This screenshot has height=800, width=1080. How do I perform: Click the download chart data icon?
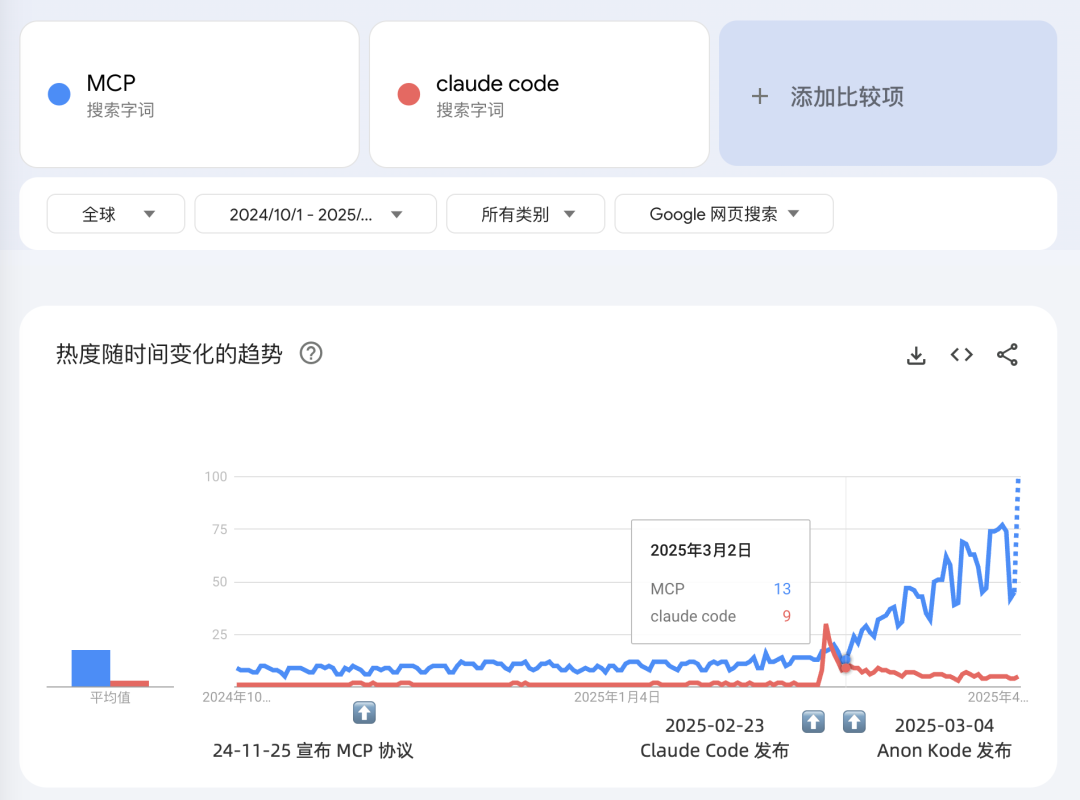(x=916, y=355)
